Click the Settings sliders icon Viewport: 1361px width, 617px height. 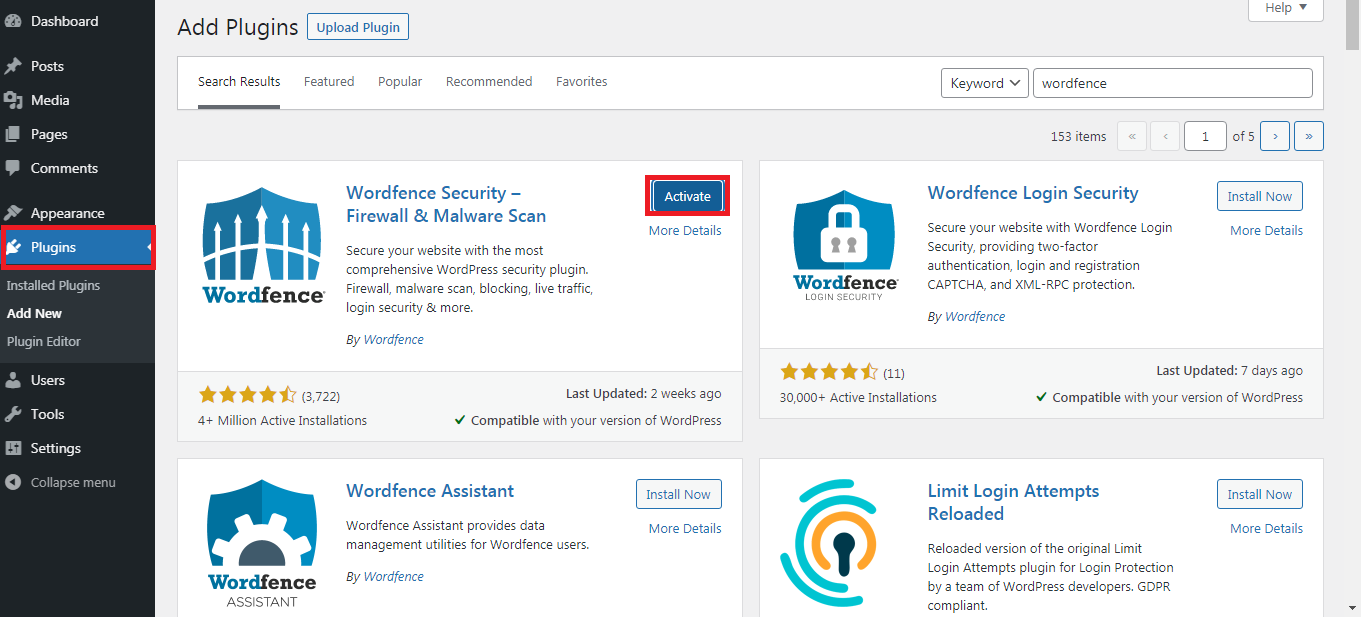click(13, 448)
